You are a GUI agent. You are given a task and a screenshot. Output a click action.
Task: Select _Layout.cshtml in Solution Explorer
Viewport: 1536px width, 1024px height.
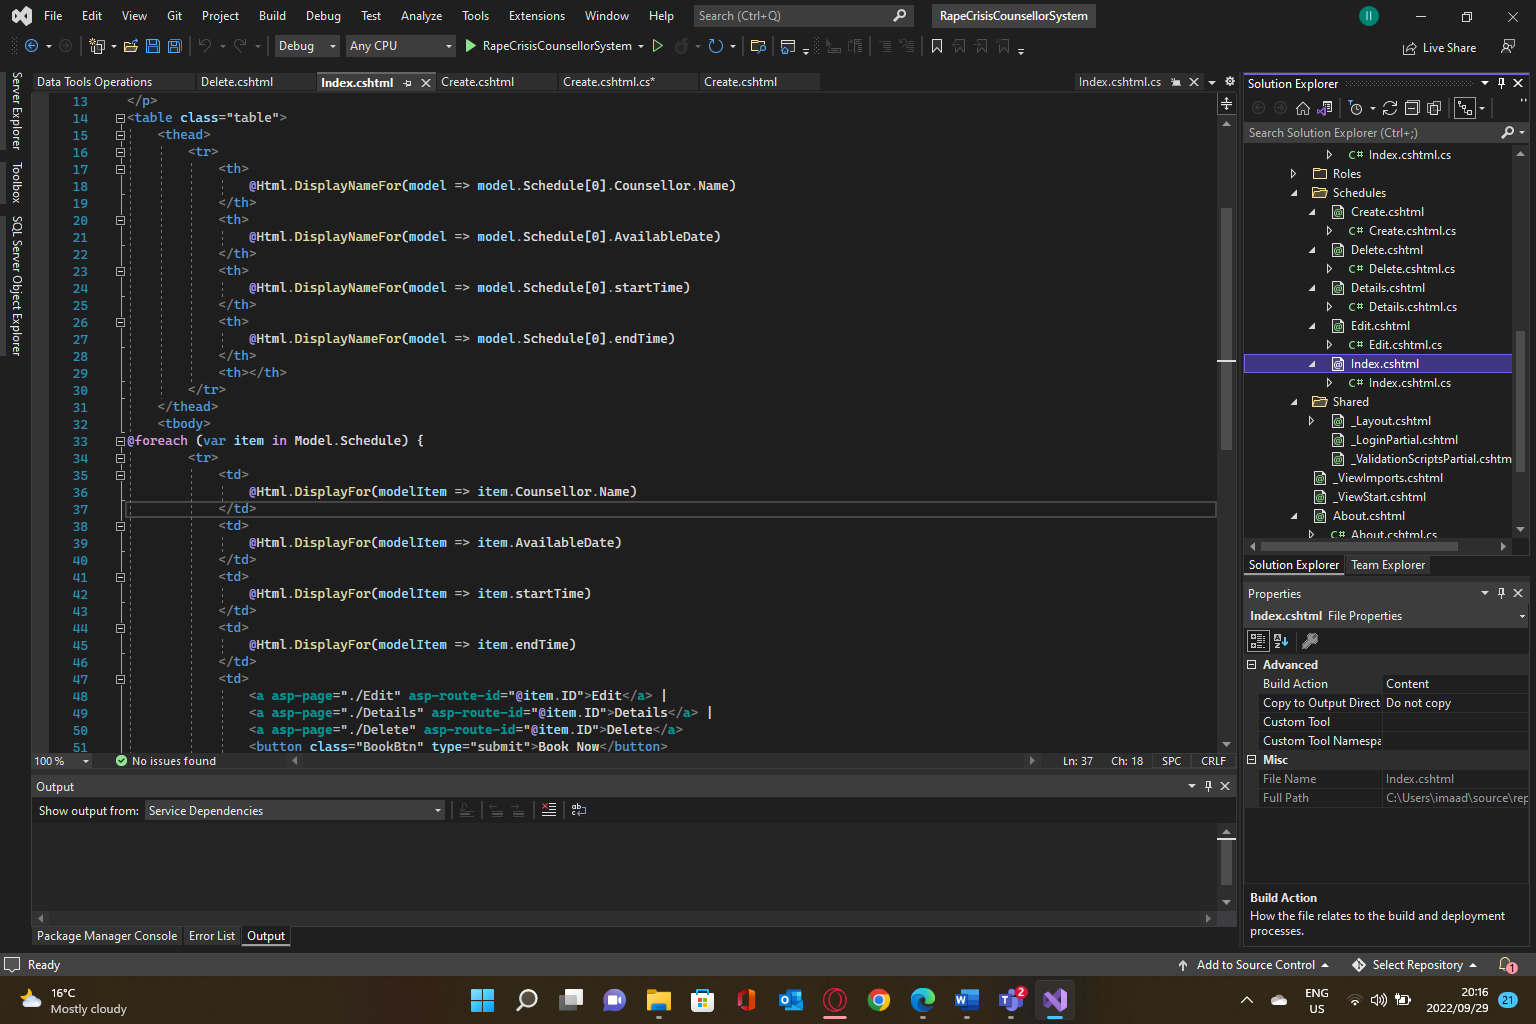tap(1392, 421)
